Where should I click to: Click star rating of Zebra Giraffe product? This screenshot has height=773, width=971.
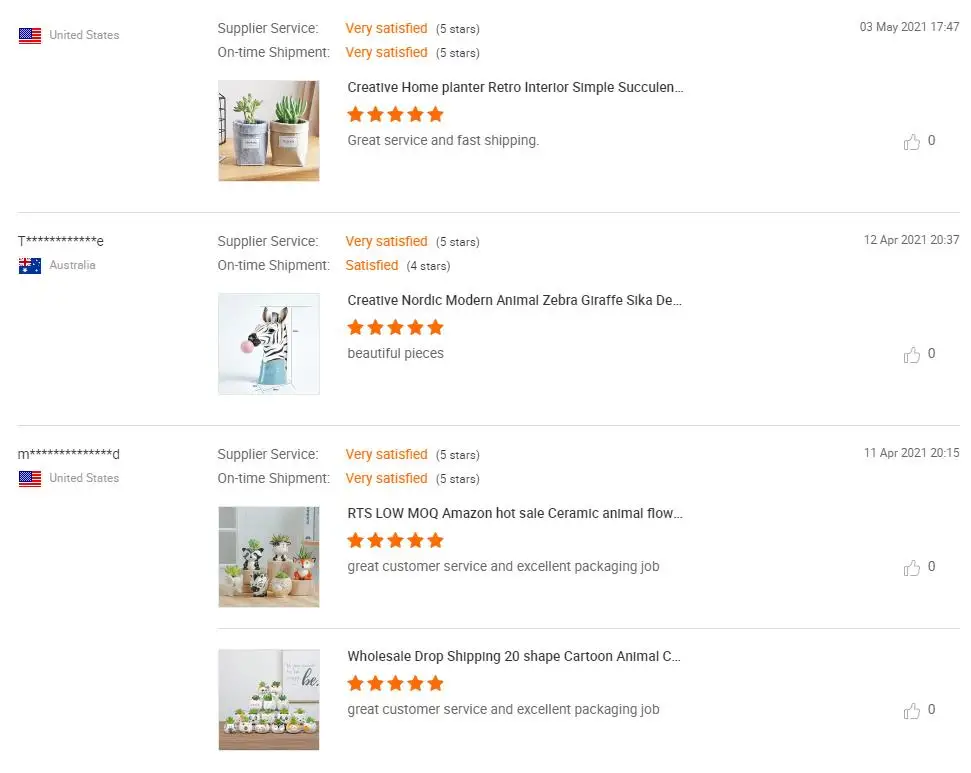point(395,327)
